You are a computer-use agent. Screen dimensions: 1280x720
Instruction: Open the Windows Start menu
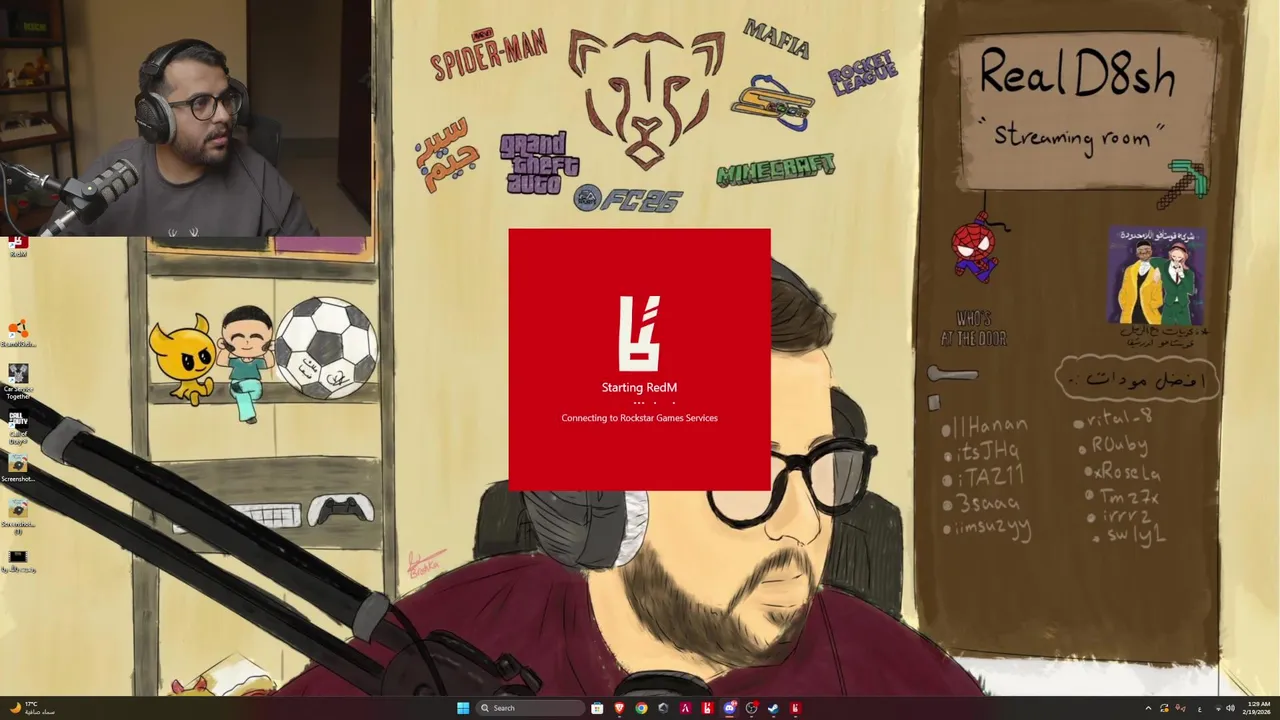pos(463,708)
